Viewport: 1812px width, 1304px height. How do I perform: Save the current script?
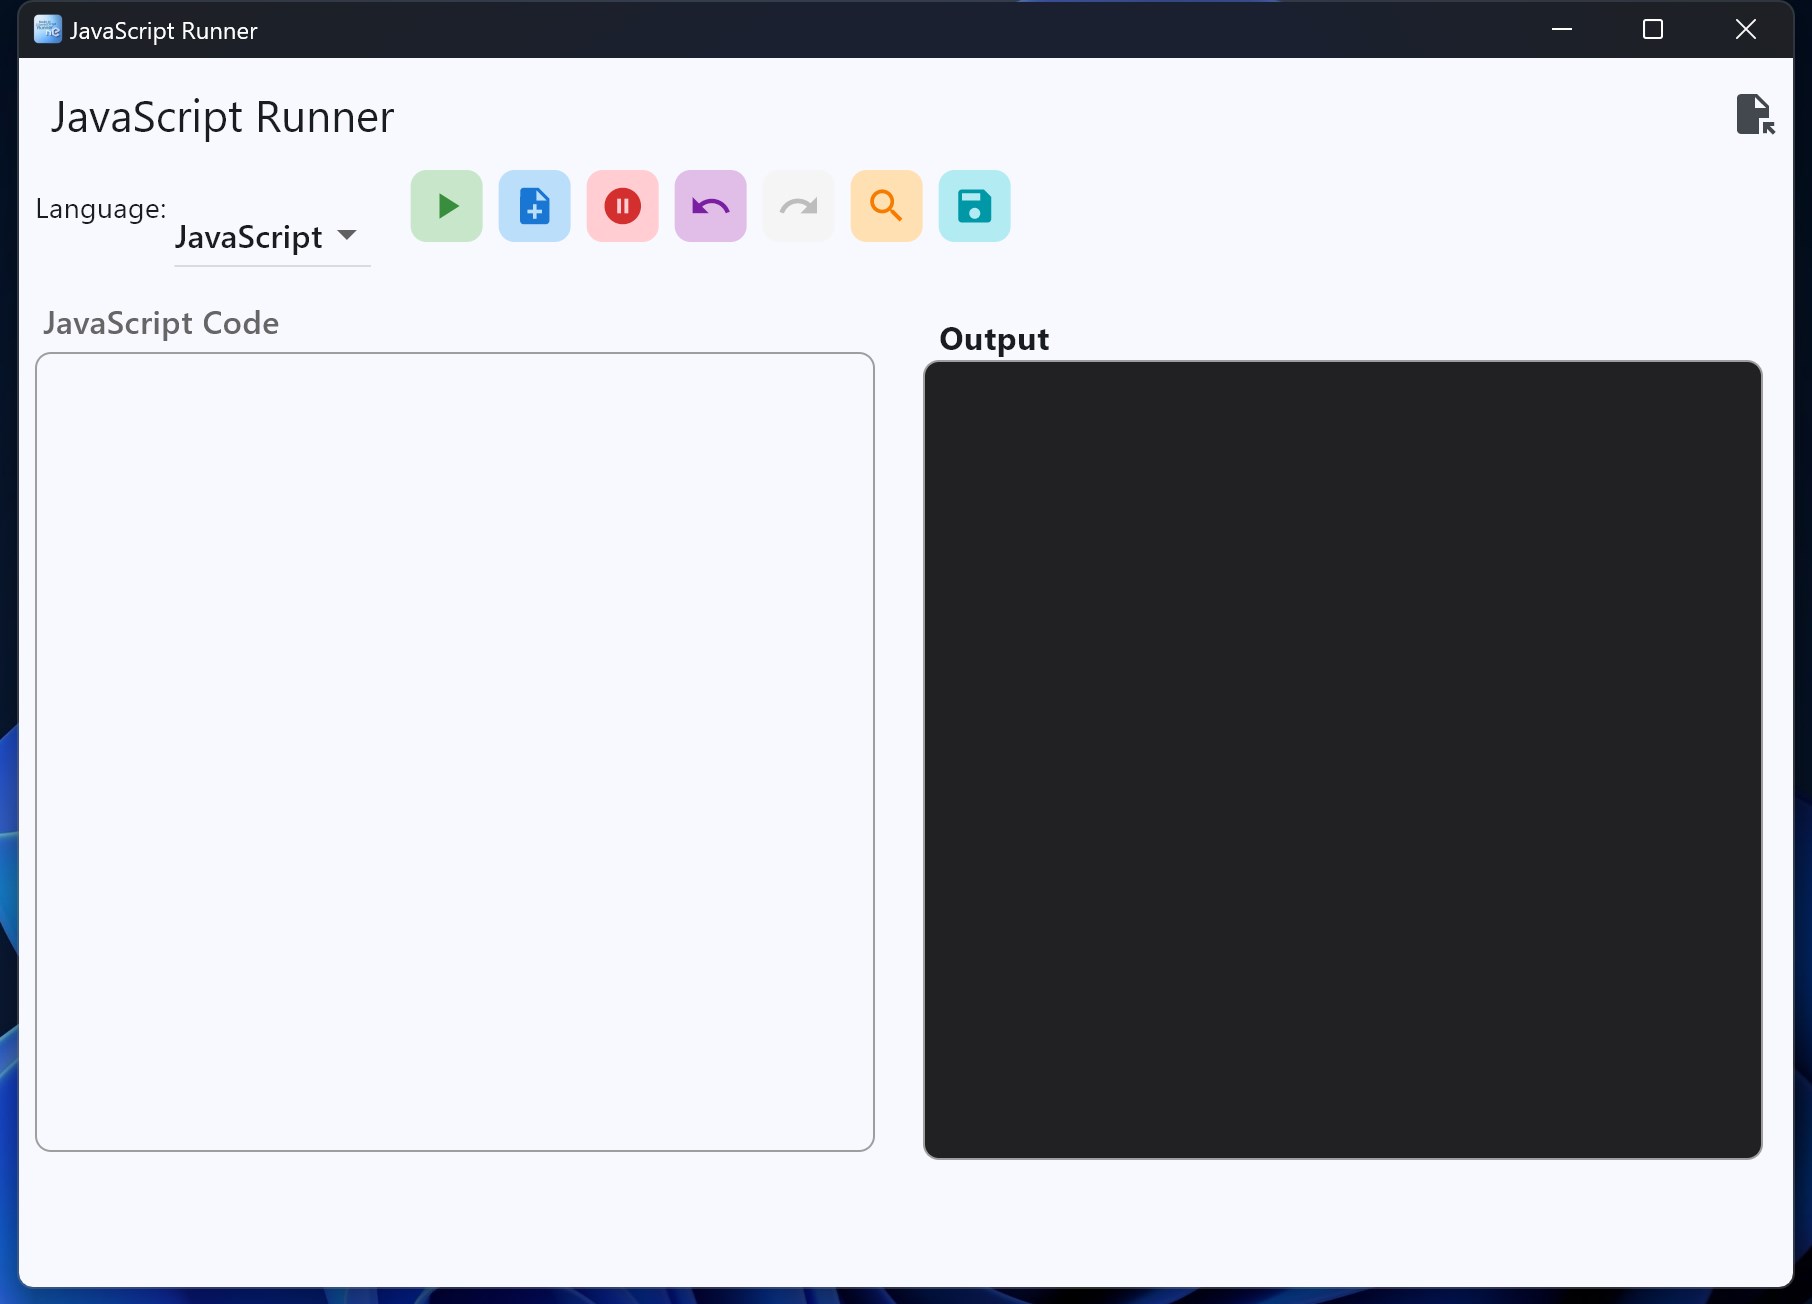tap(974, 206)
